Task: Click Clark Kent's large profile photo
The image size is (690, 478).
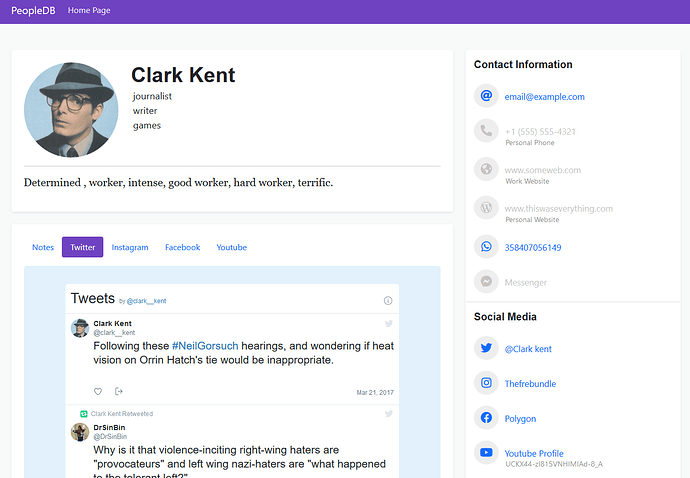Action: click(71, 110)
